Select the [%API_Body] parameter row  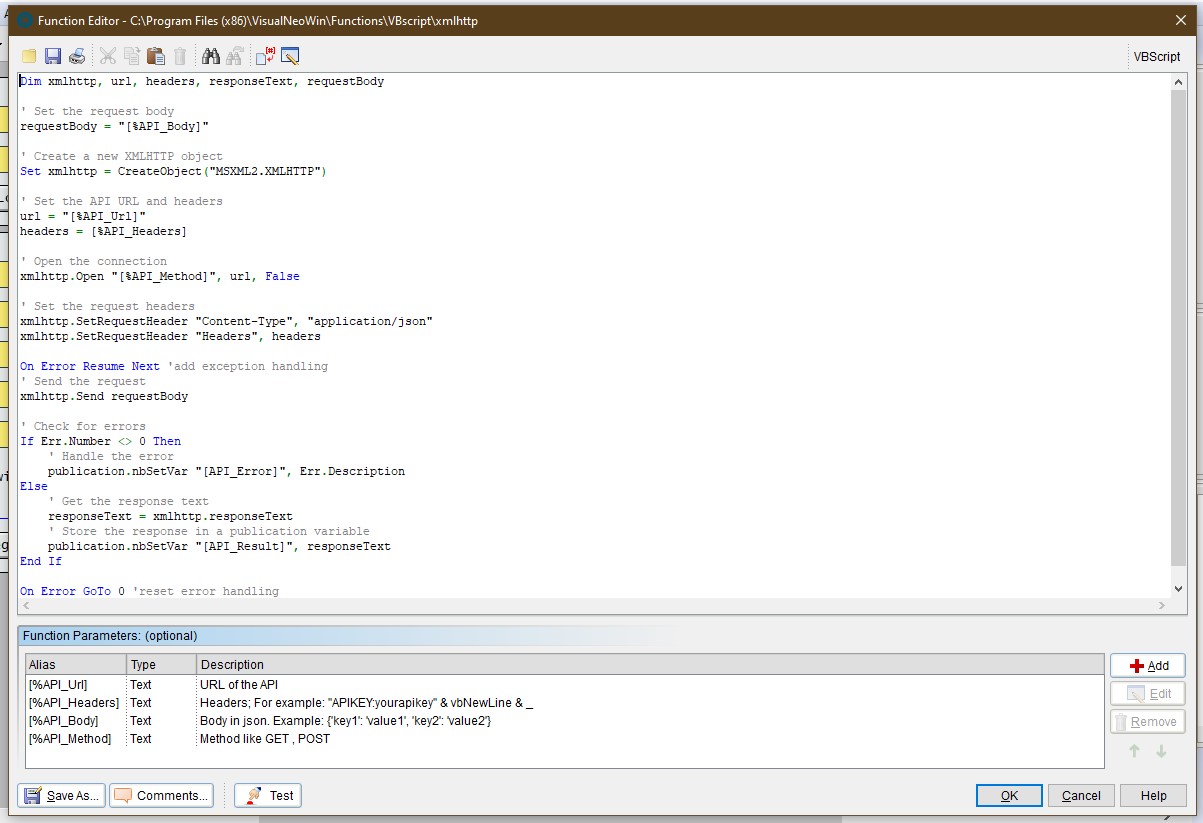(565, 720)
